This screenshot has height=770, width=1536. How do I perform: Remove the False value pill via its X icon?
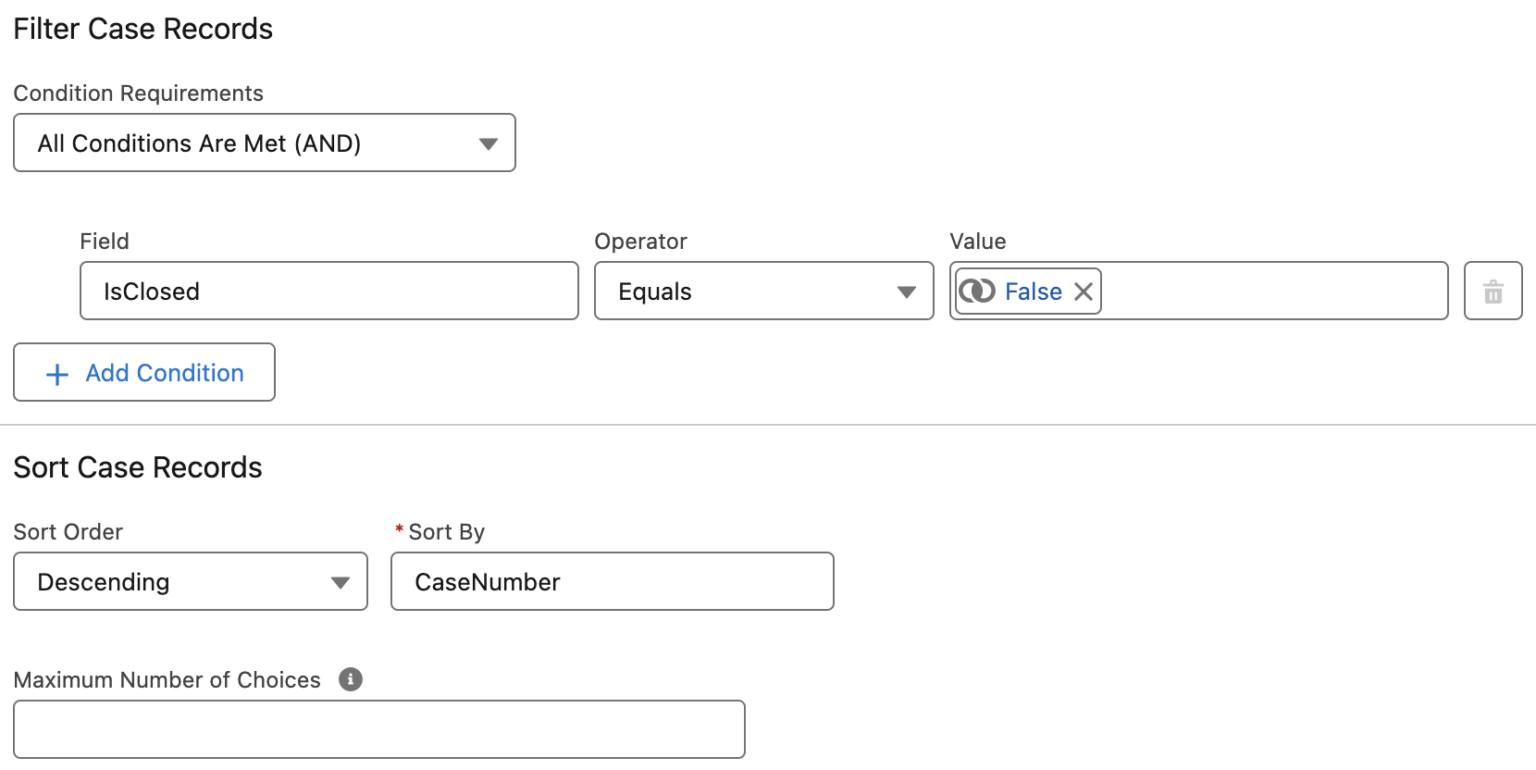click(1083, 291)
